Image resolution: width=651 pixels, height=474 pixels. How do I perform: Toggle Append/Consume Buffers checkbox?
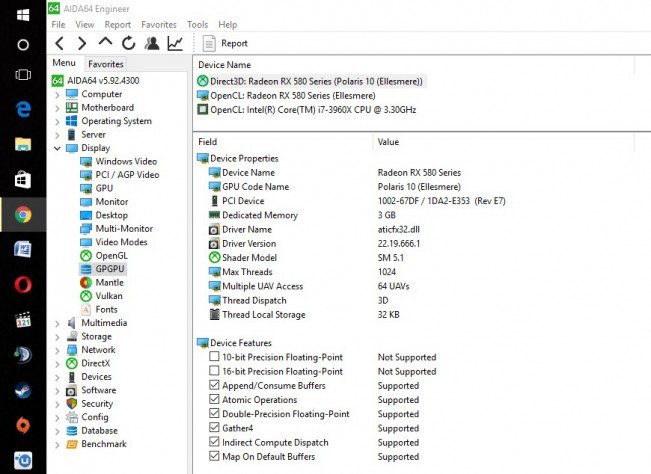[x=214, y=385]
